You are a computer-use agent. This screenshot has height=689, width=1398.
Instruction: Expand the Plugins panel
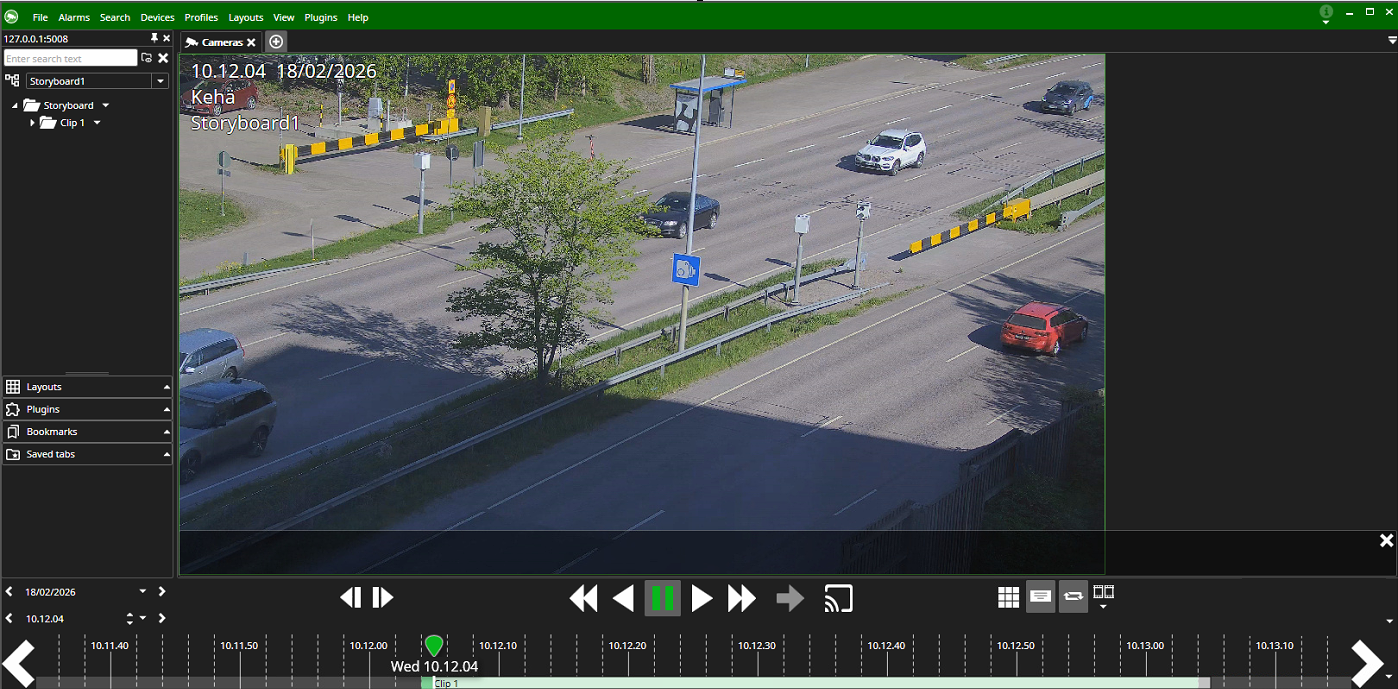click(86, 409)
